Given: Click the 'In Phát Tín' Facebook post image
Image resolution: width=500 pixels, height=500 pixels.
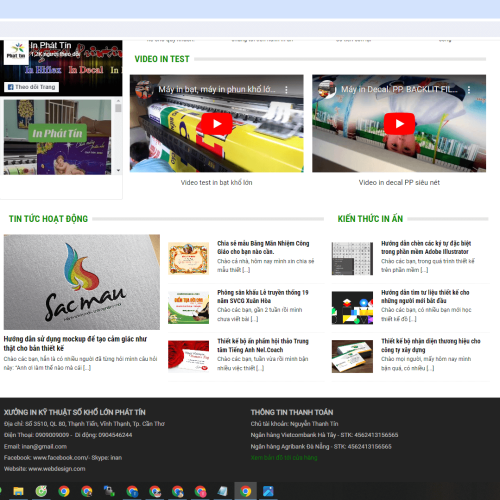Looking at the screenshot, I should [x=57, y=137].
